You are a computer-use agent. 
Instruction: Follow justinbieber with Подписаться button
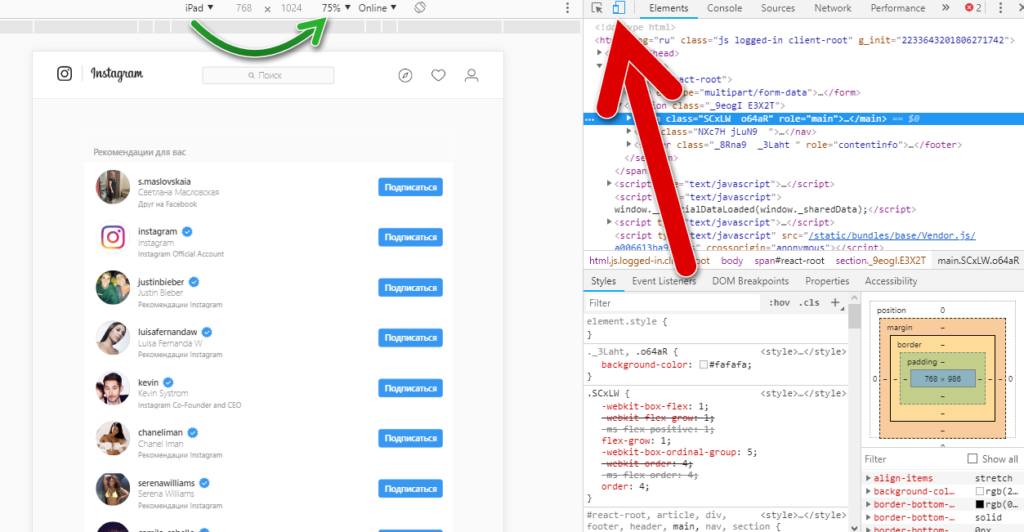click(x=410, y=287)
